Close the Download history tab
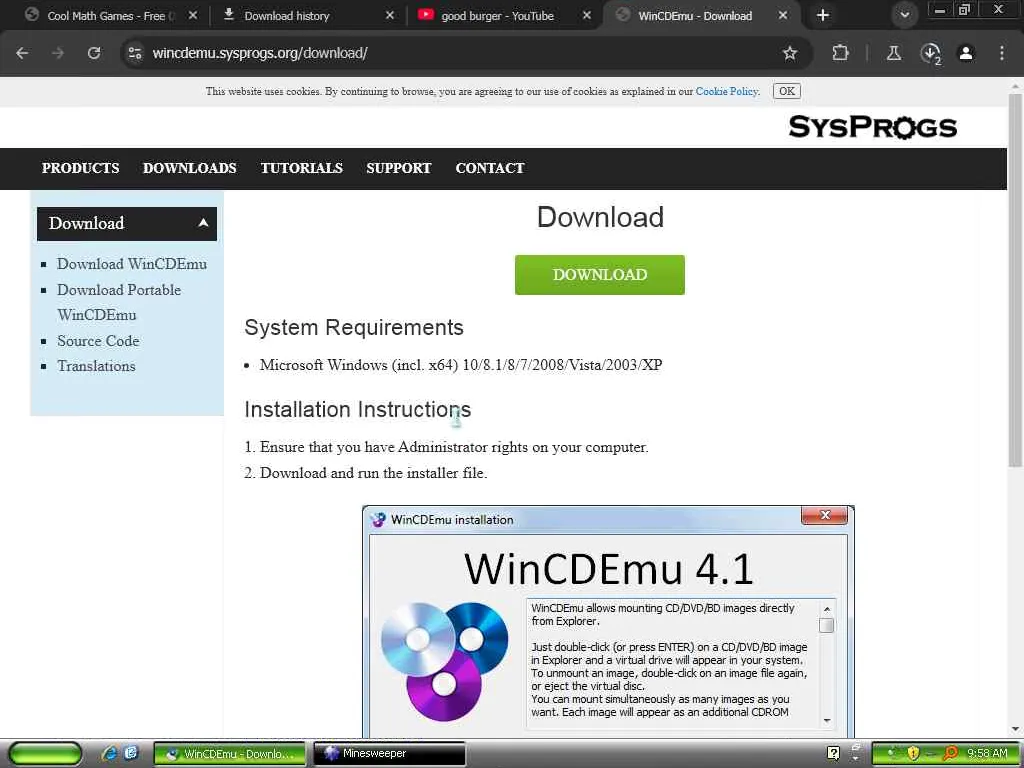 pyautogui.click(x=390, y=15)
